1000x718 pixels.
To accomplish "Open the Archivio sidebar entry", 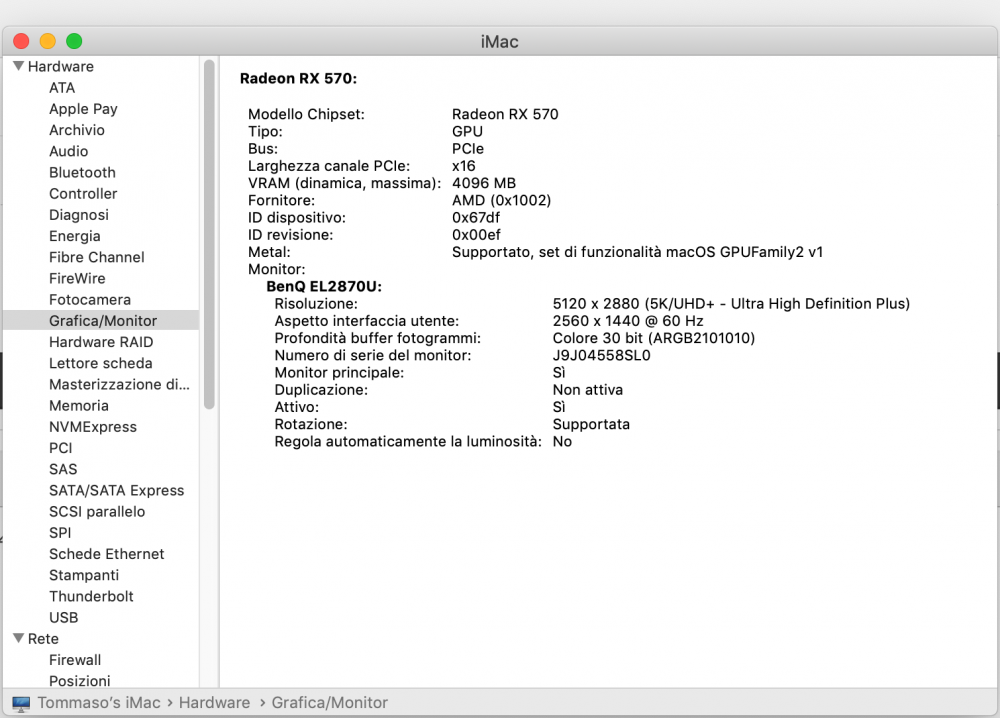I will (x=77, y=130).
